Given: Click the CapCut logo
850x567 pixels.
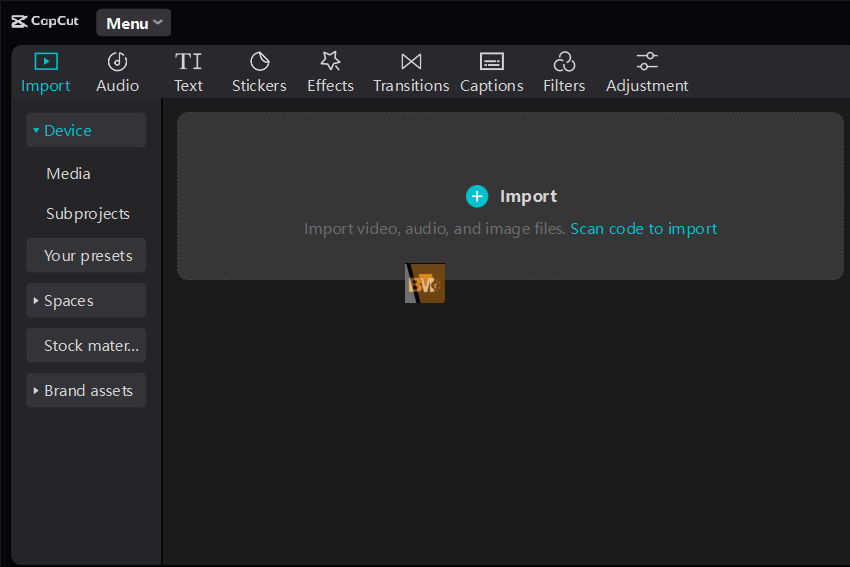Looking at the screenshot, I should pyautogui.click(x=45, y=21).
